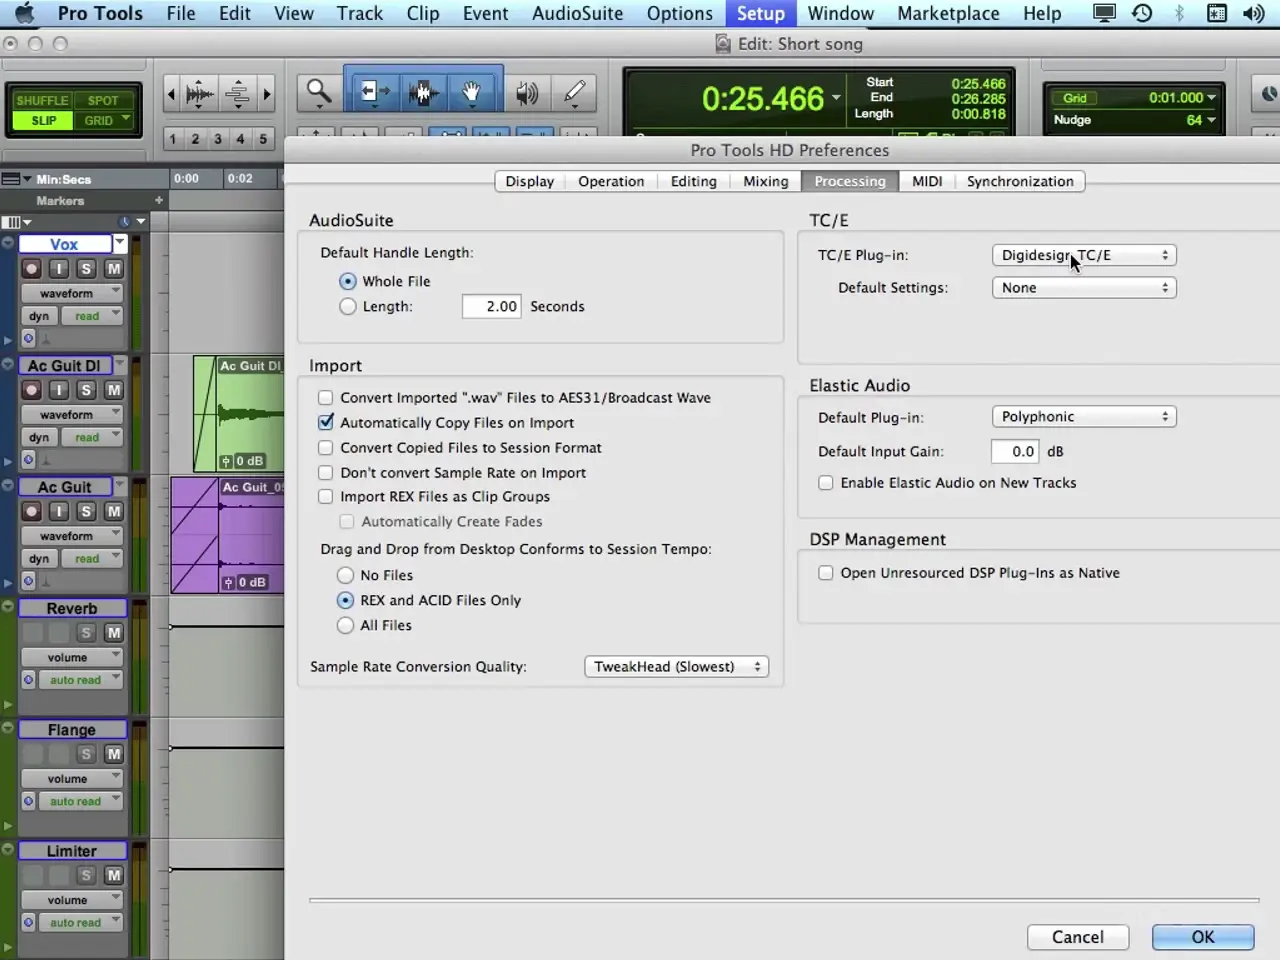Select the Trim tool

(375, 93)
